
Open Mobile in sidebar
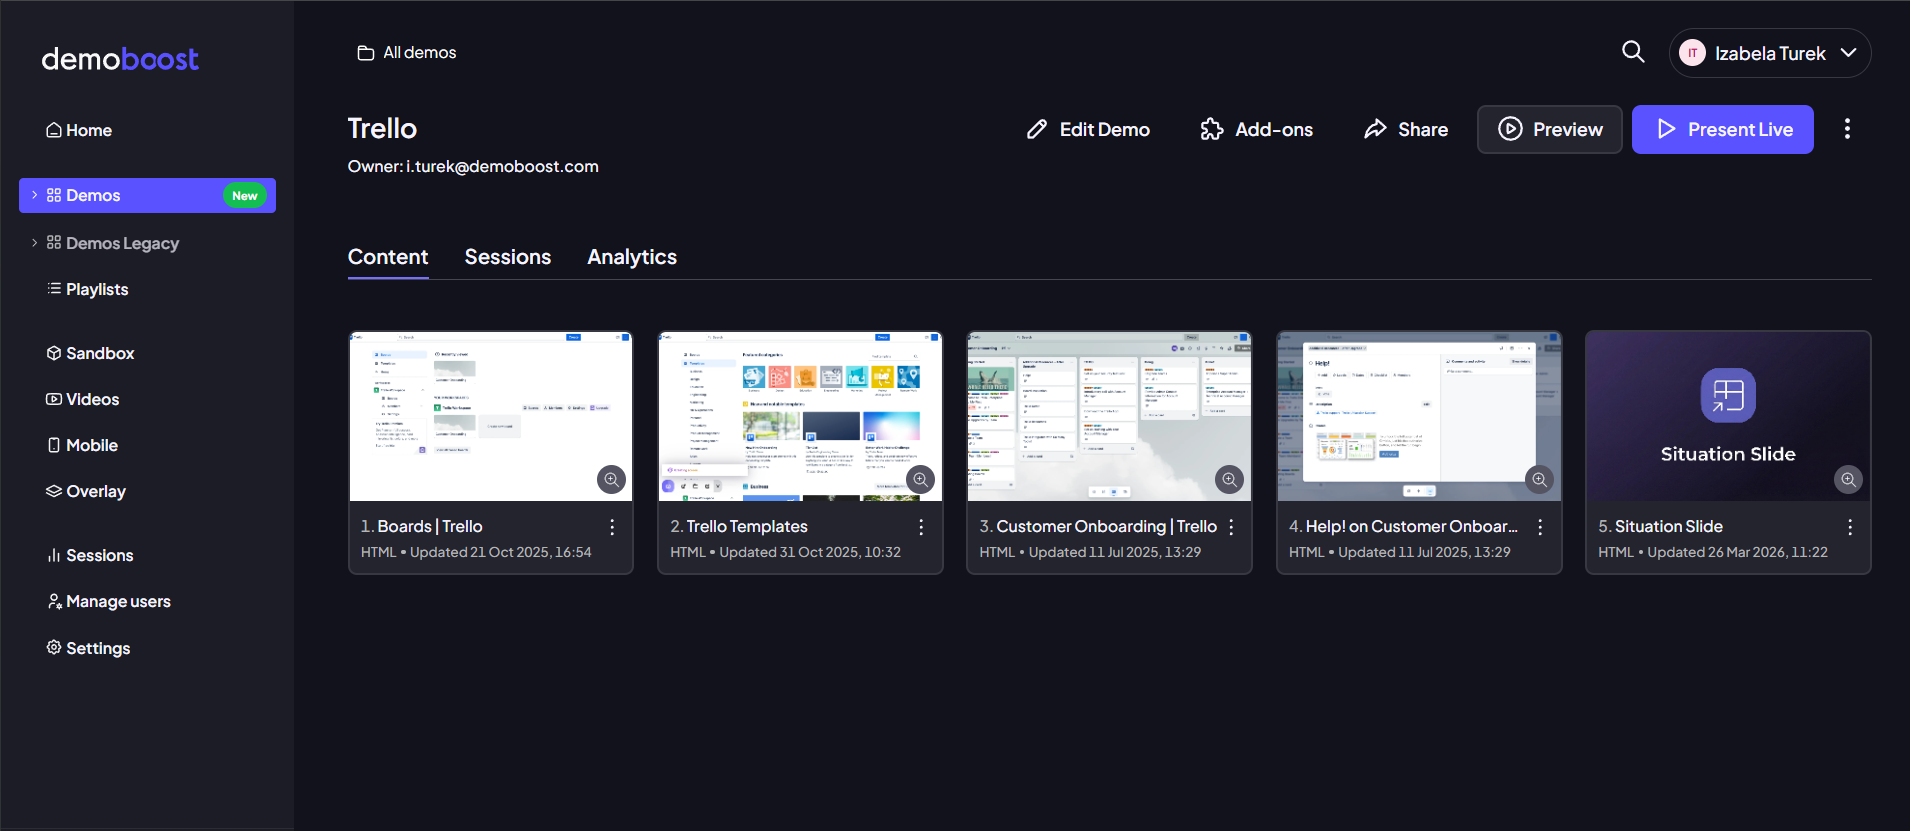(x=82, y=445)
